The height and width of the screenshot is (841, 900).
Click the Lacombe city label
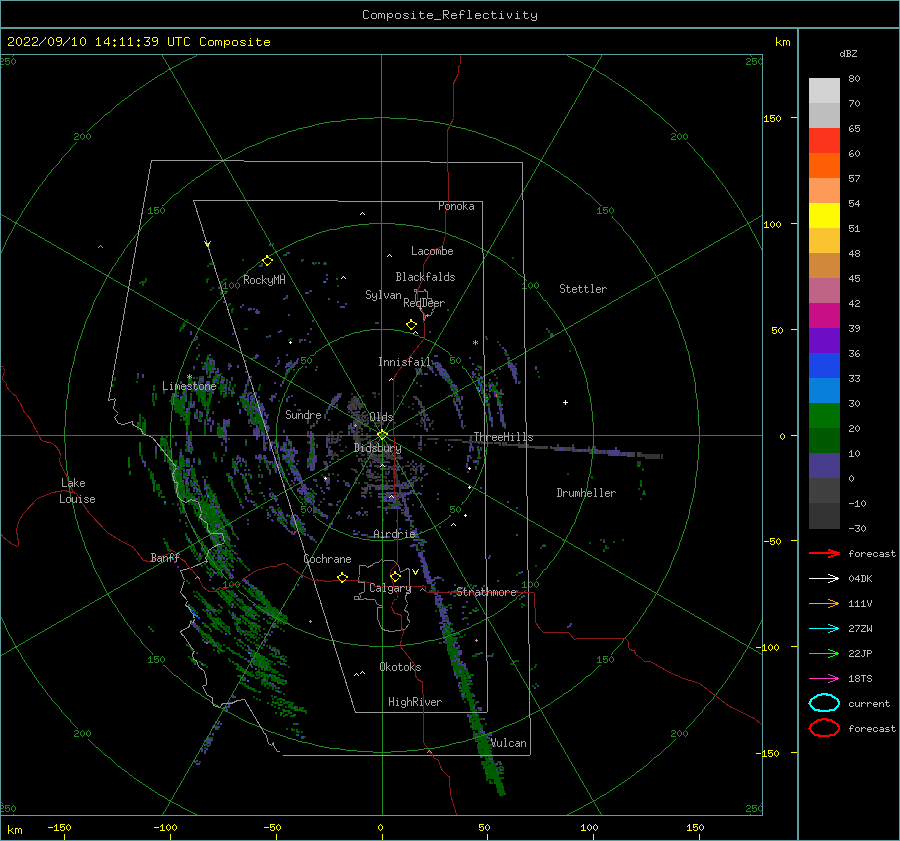[432, 251]
